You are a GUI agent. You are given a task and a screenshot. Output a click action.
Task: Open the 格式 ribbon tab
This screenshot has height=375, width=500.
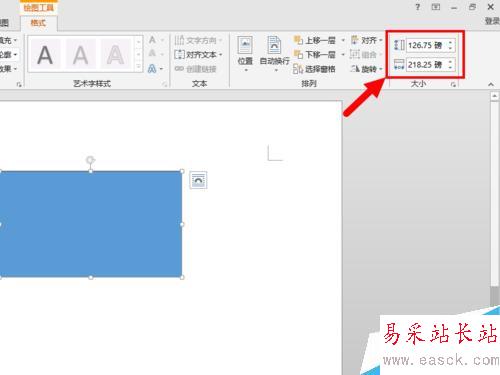[x=38, y=23]
